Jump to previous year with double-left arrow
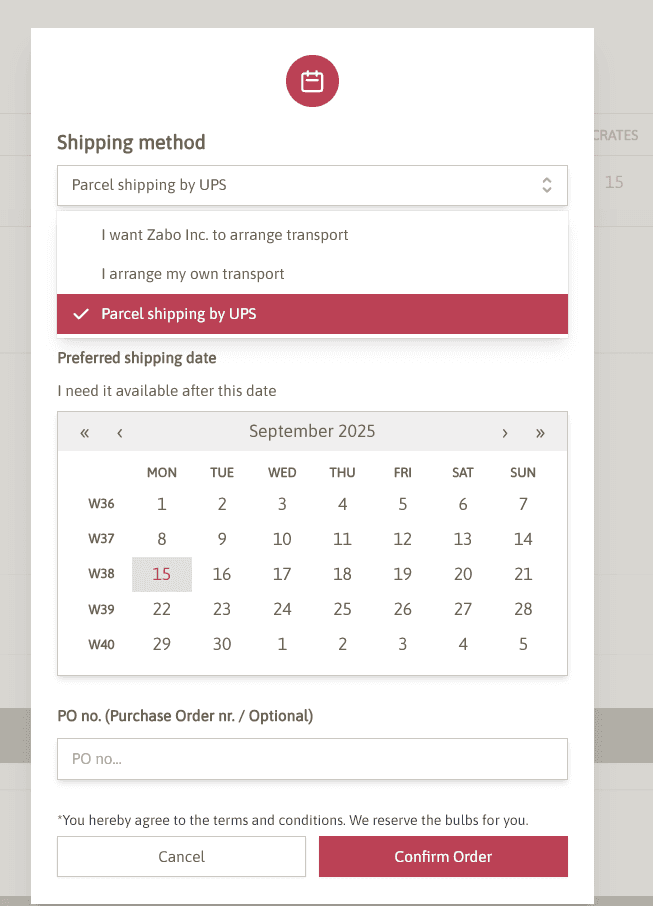This screenshot has height=906, width=653. click(84, 432)
